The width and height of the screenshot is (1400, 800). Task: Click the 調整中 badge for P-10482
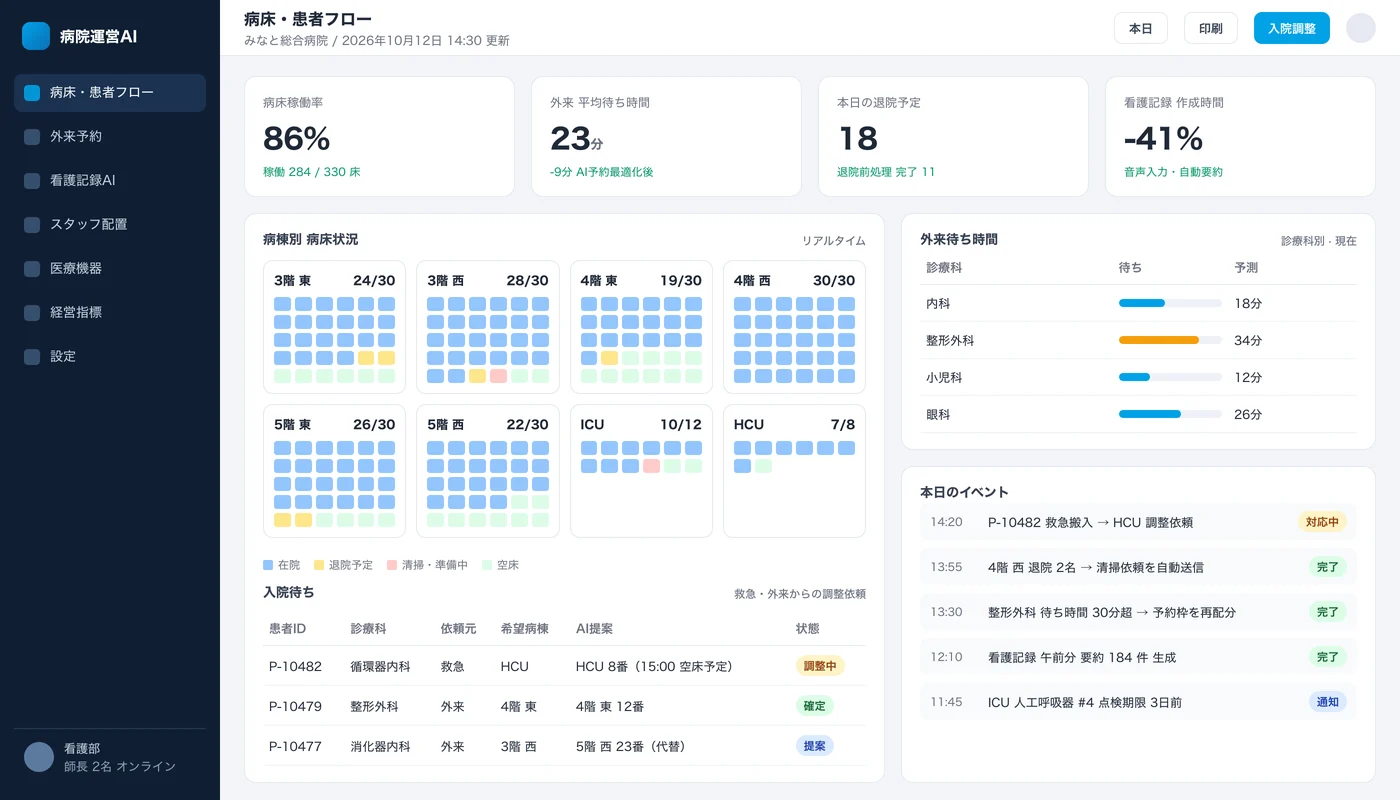click(820, 666)
